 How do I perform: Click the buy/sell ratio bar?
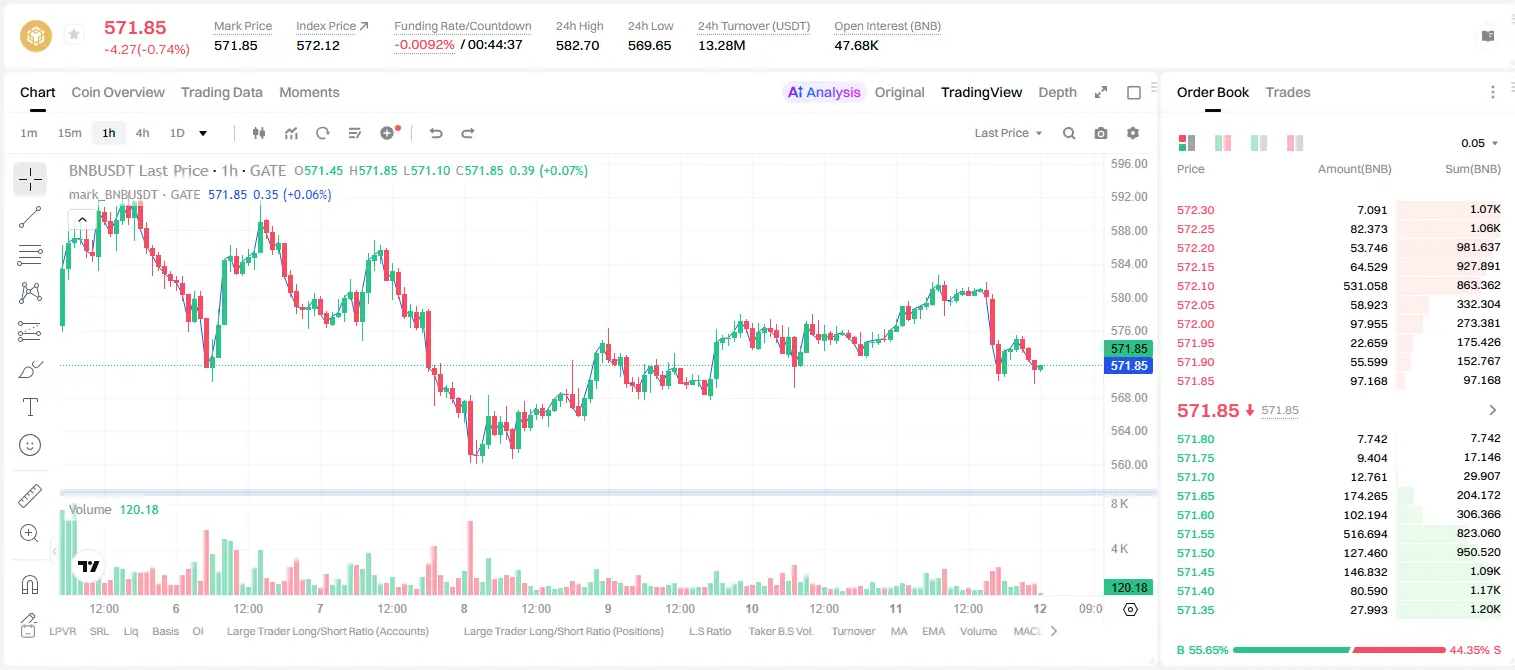tap(1338, 650)
